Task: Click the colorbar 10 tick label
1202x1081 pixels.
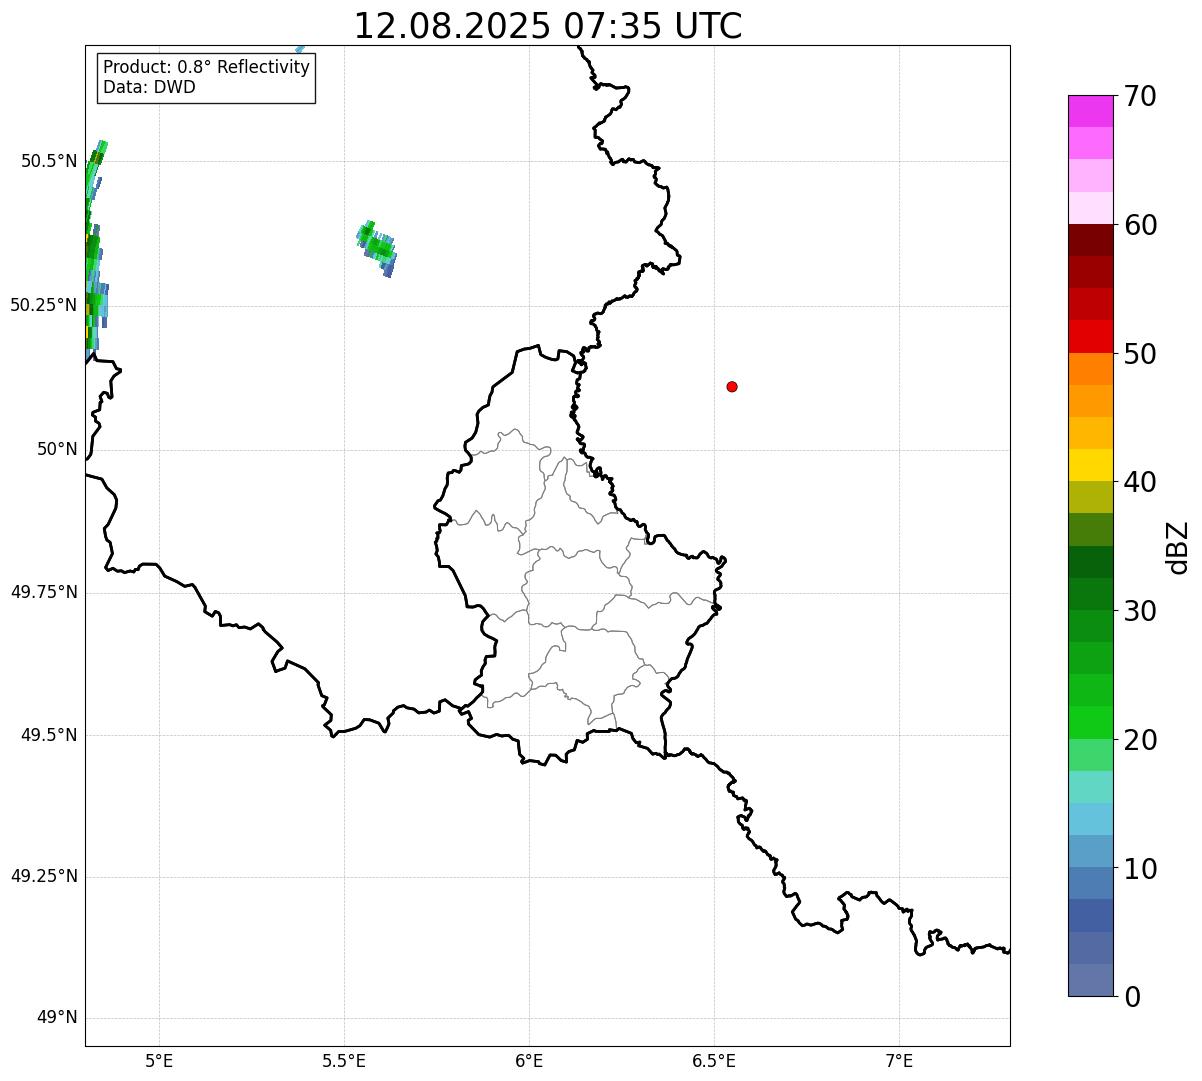Action: point(1140,869)
